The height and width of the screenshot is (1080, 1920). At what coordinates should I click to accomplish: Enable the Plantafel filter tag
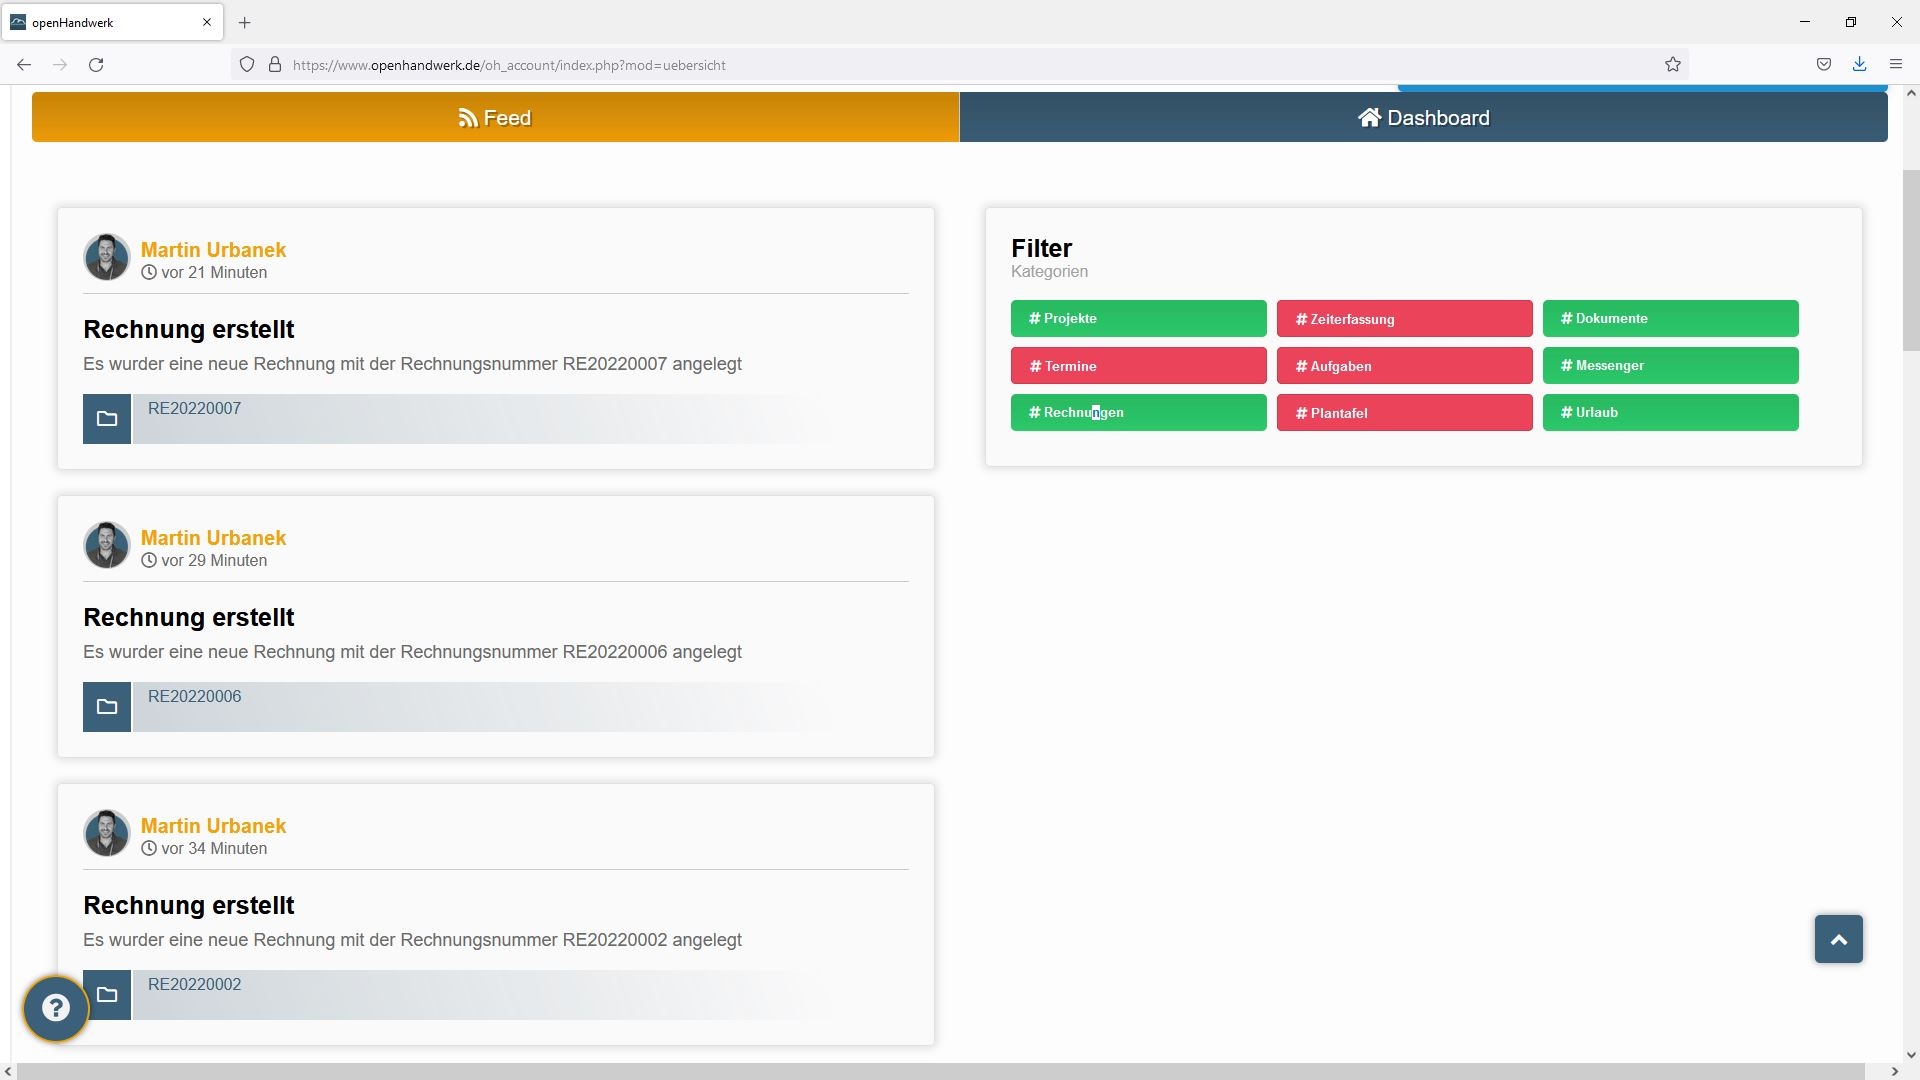click(1404, 413)
